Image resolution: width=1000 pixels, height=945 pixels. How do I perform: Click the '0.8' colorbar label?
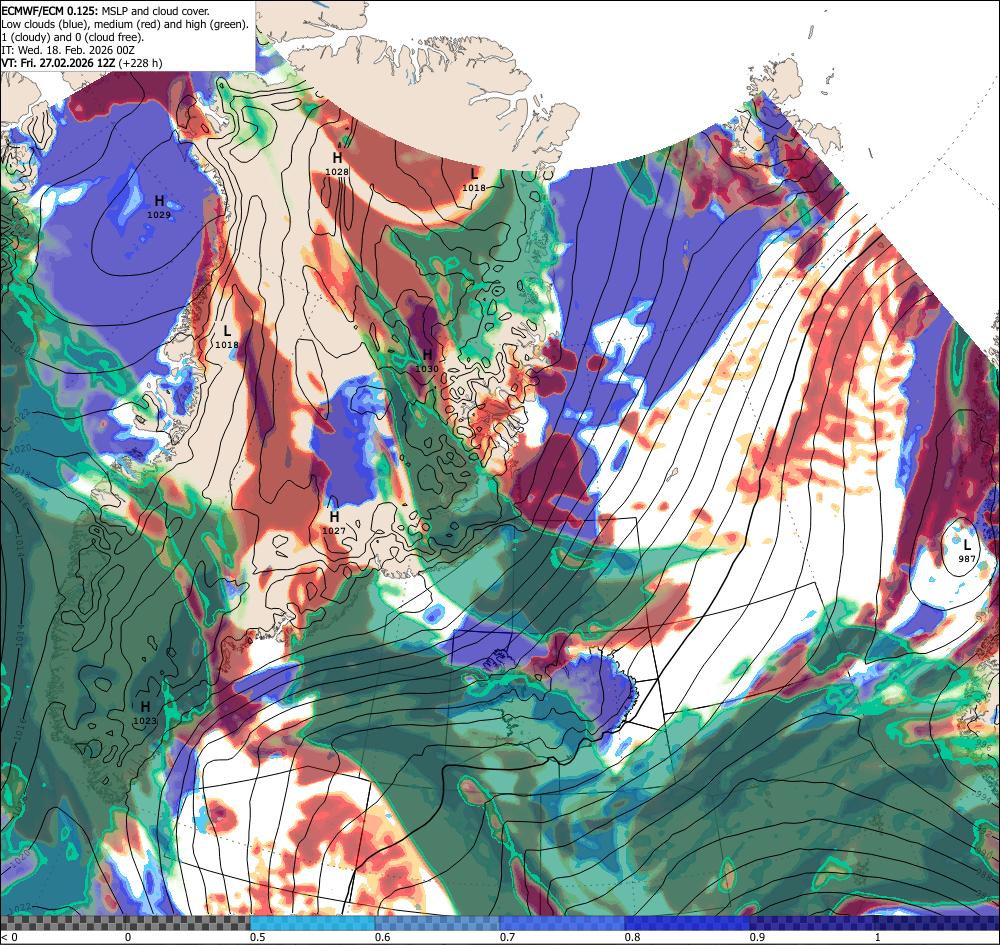(x=633, y=937)
